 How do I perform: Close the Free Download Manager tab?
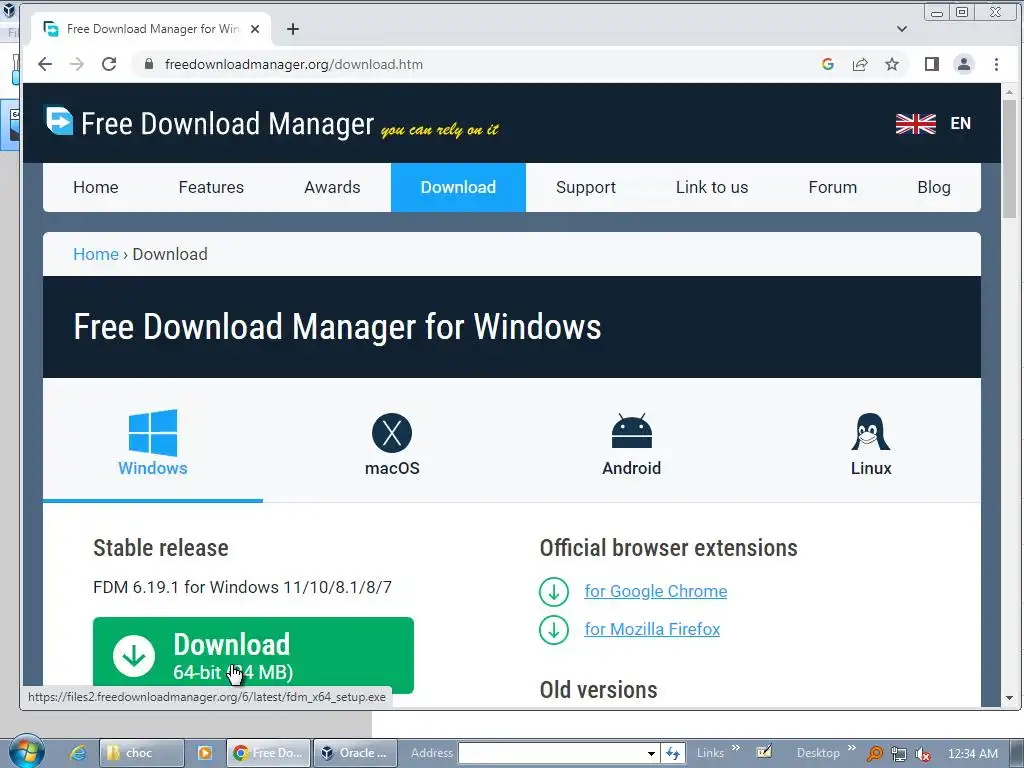255,29
